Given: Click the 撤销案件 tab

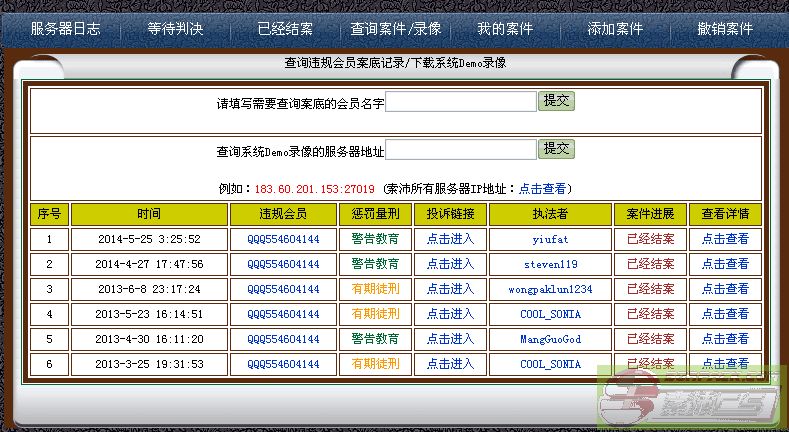Looking at the screenshot, I should point(725,29).
